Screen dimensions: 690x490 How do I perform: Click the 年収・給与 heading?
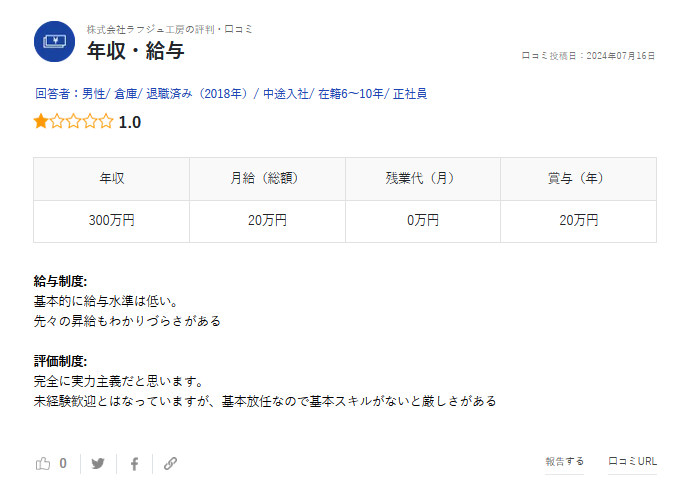tap(135, 51)
